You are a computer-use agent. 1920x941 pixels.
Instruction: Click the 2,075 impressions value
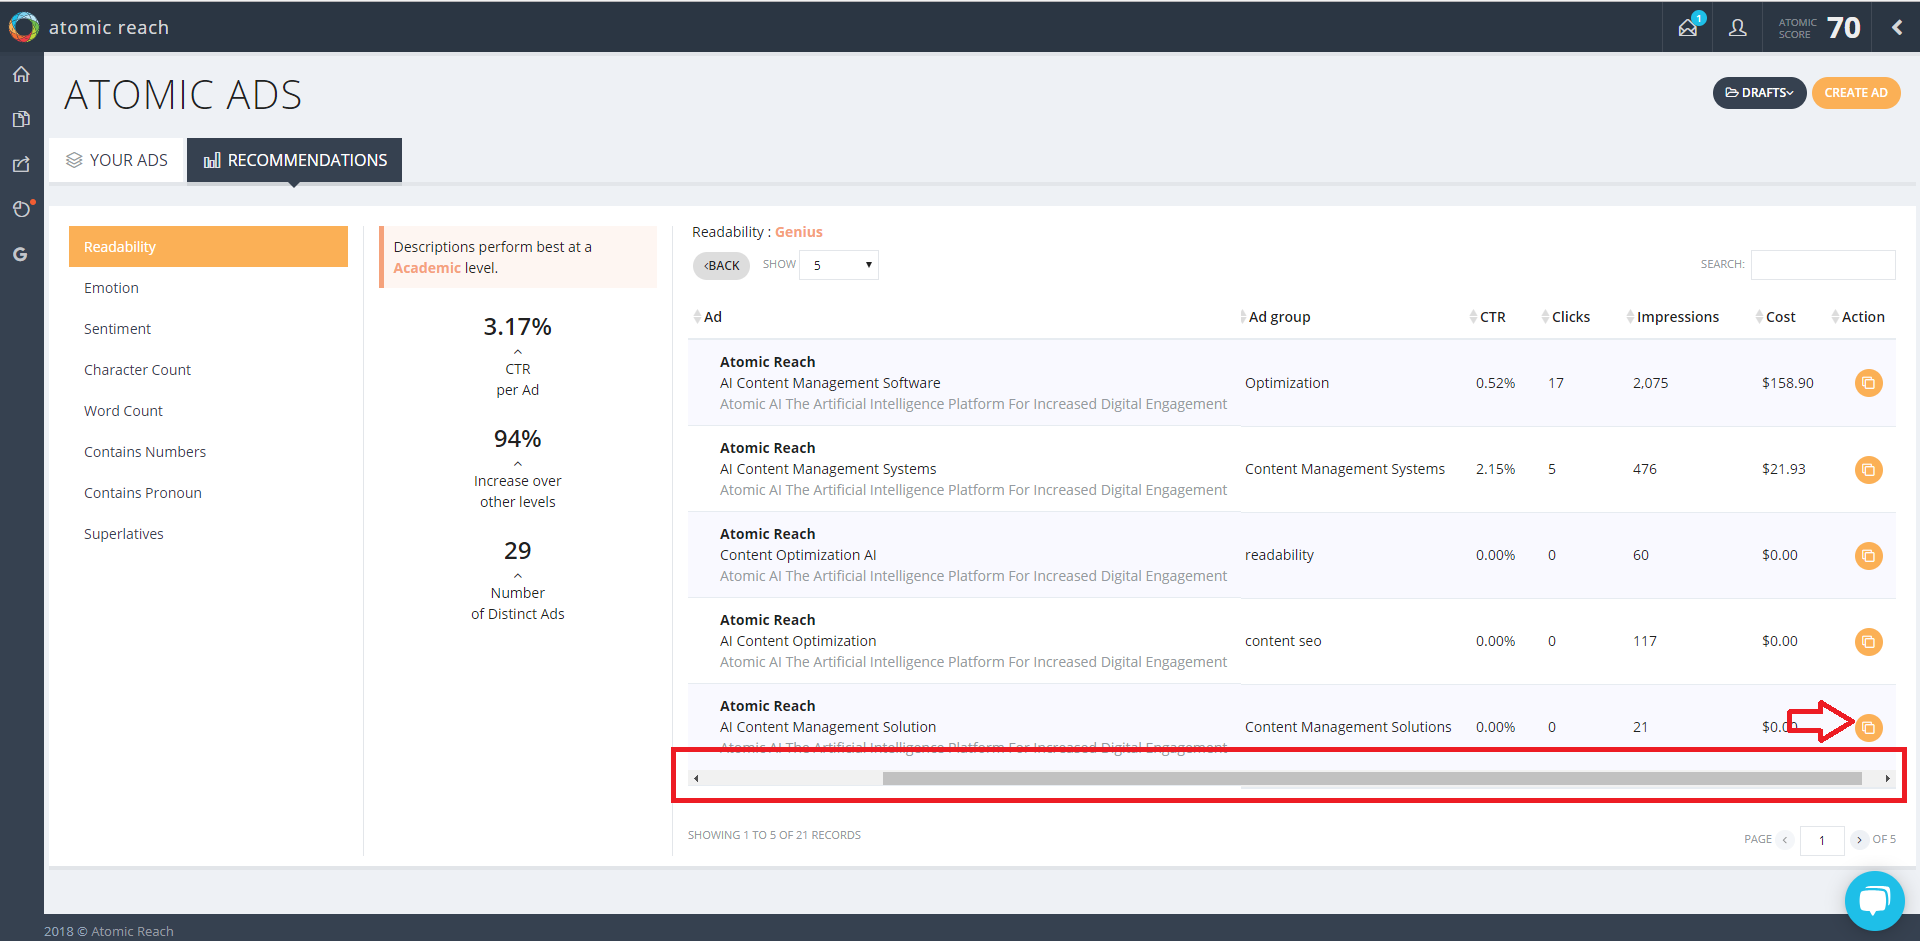[x=1651, y=383]
